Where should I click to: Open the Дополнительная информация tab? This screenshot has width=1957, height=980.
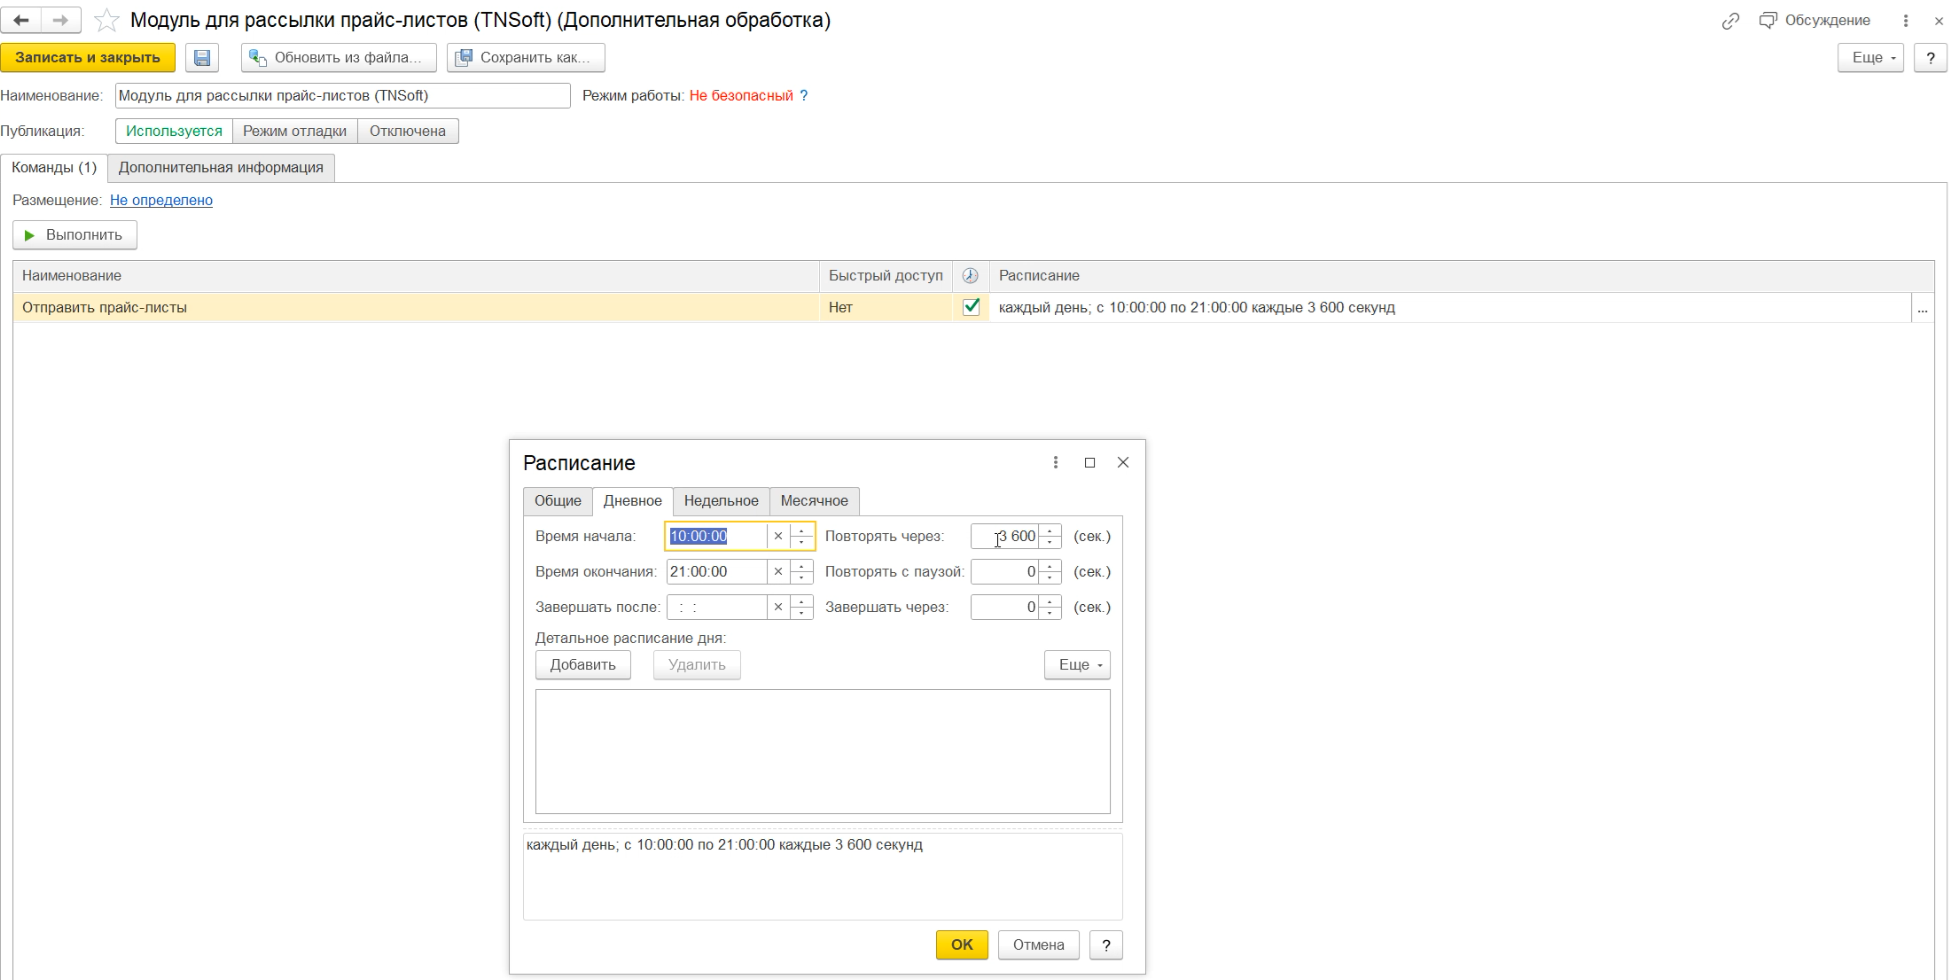click(221, 167)
